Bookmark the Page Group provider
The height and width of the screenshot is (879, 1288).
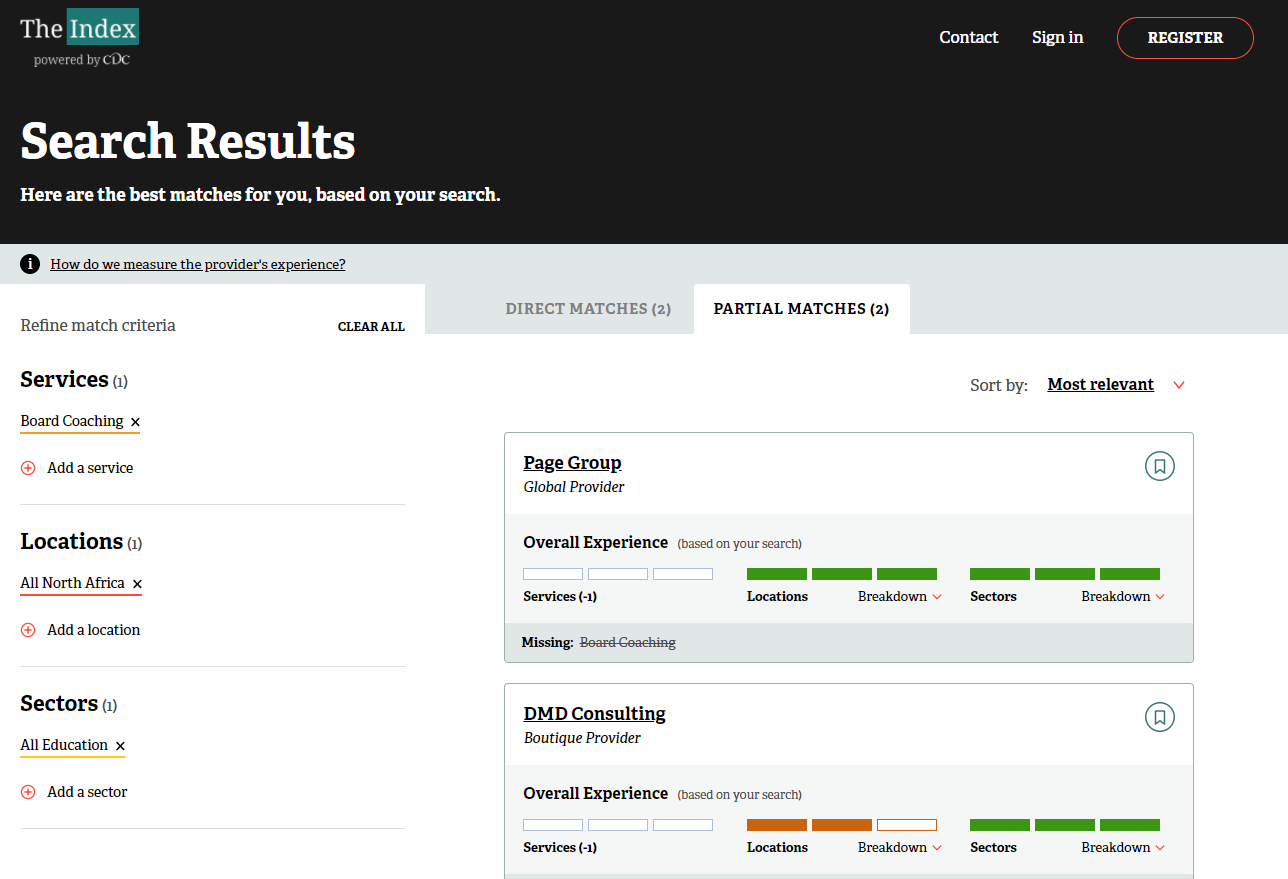coord(1159,466)
